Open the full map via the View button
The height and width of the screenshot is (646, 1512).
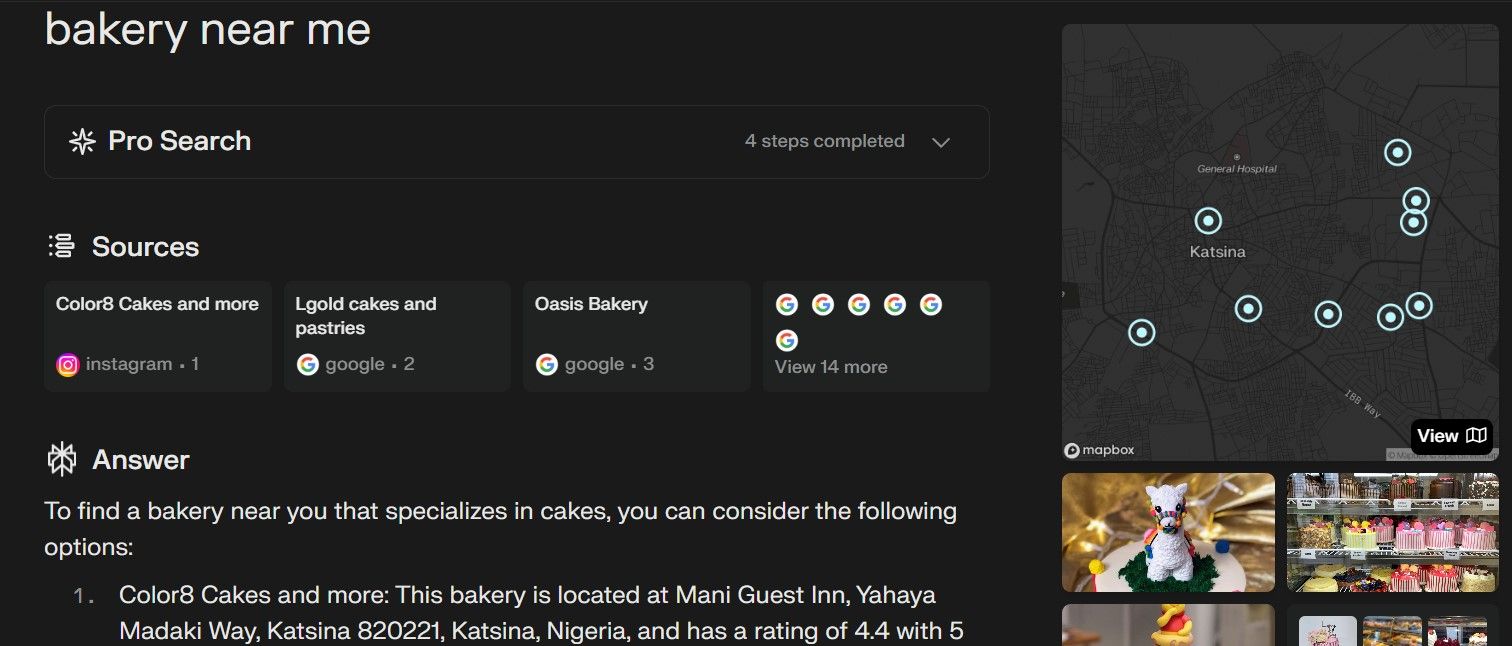[x=1451, y=436]
